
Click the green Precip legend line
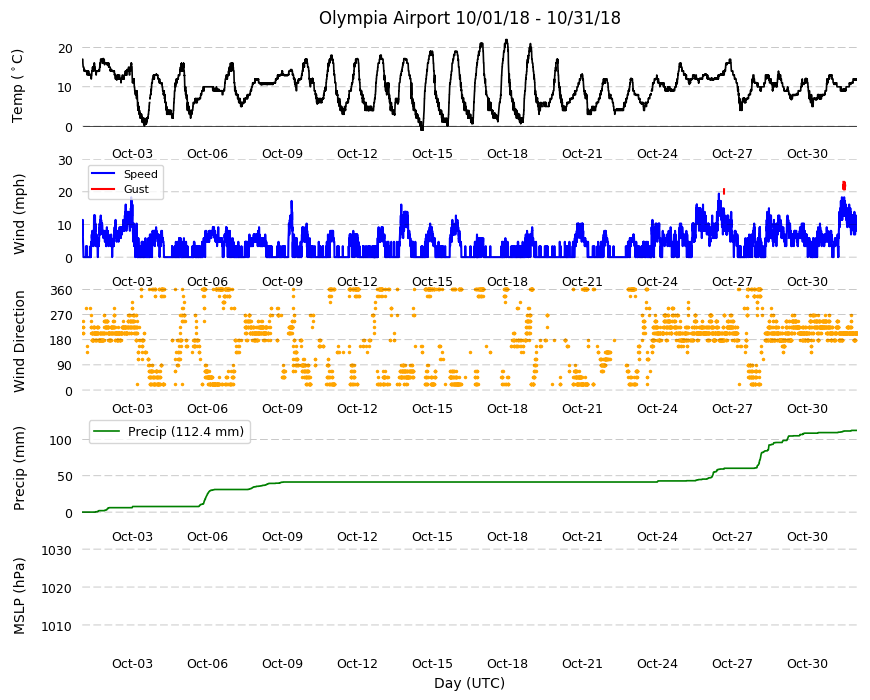[x=107, y=431]
